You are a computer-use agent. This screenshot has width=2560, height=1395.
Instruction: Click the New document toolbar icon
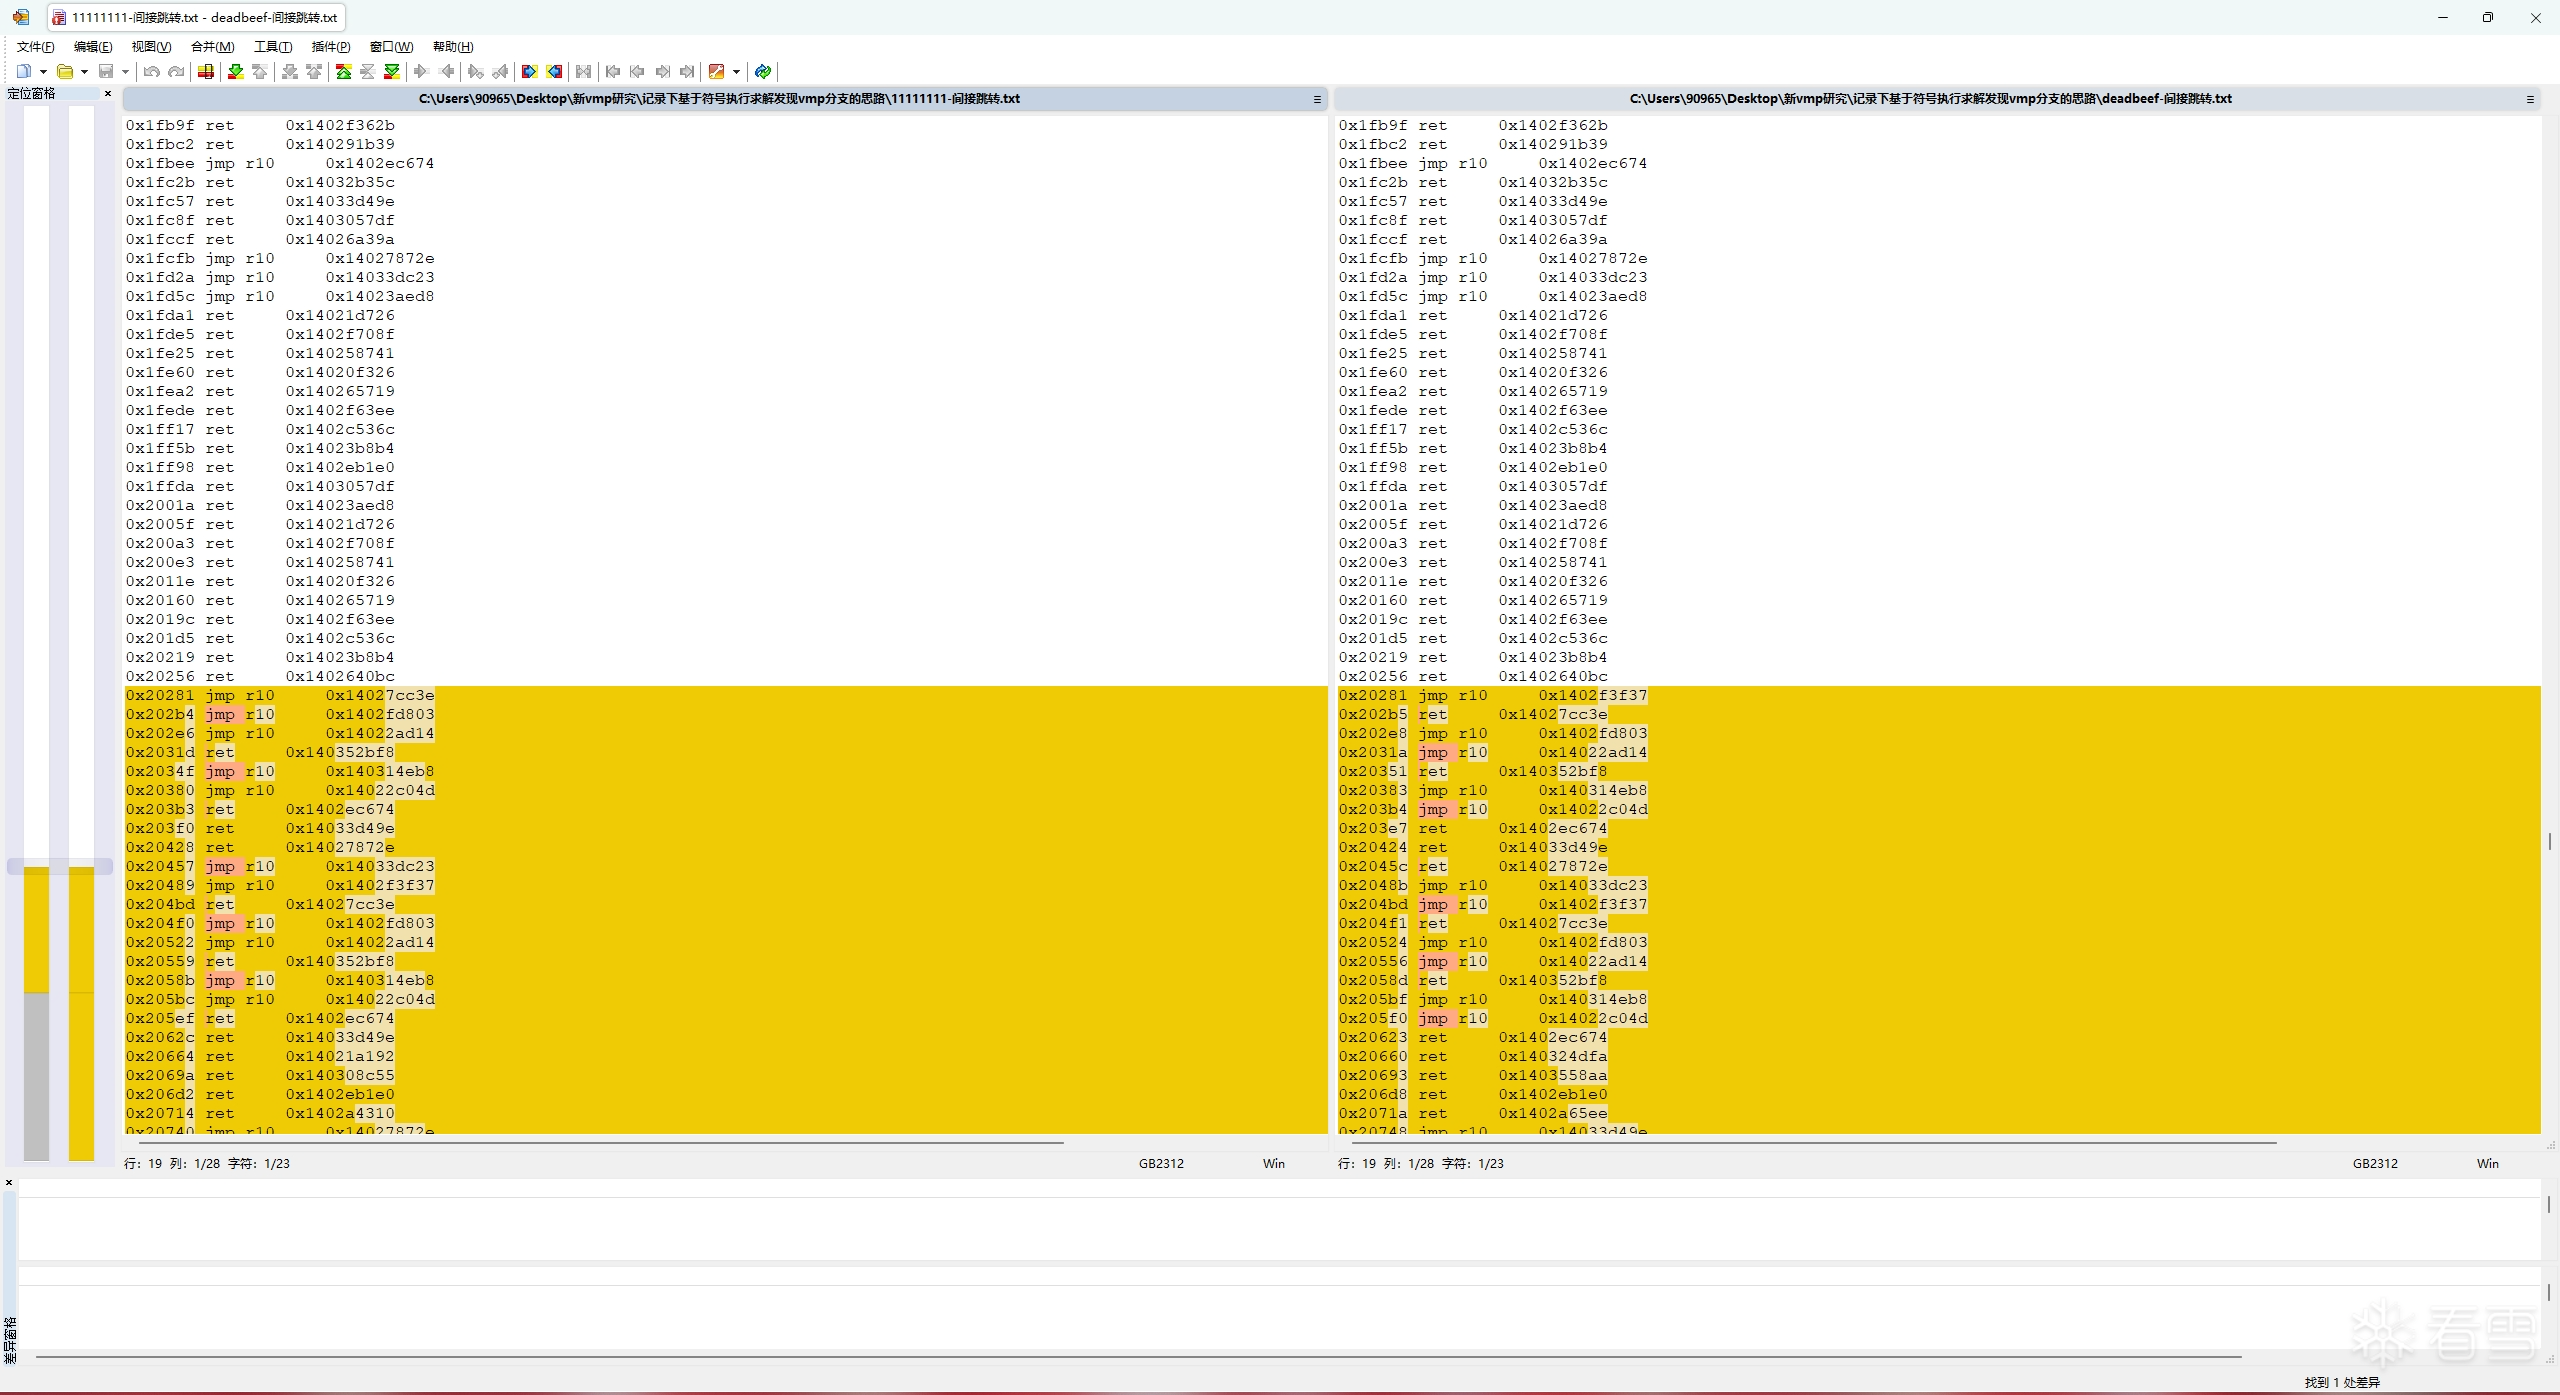pos(24,71)
